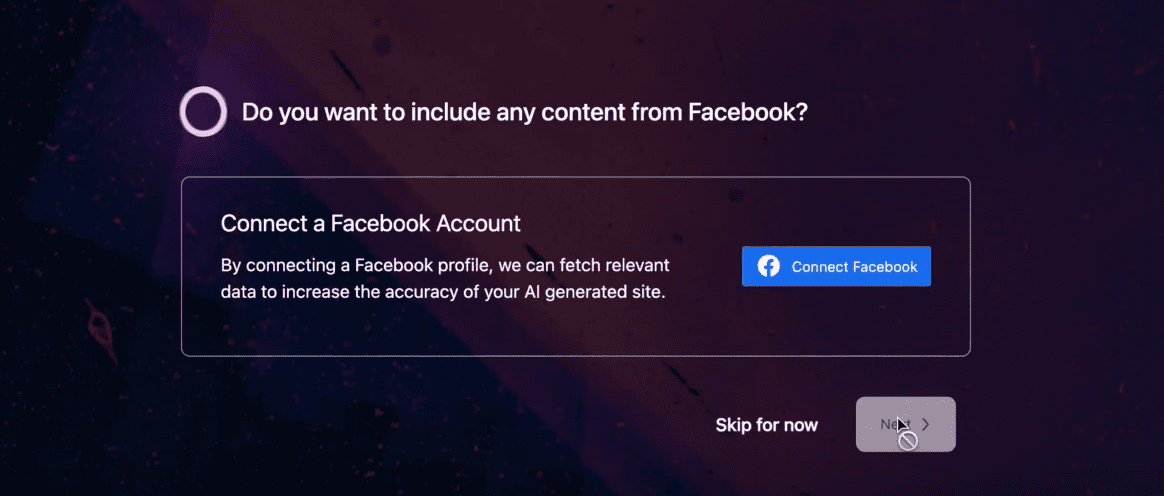
Task: Click the word "Facebook?" in the heading
Action: point(748,113)
